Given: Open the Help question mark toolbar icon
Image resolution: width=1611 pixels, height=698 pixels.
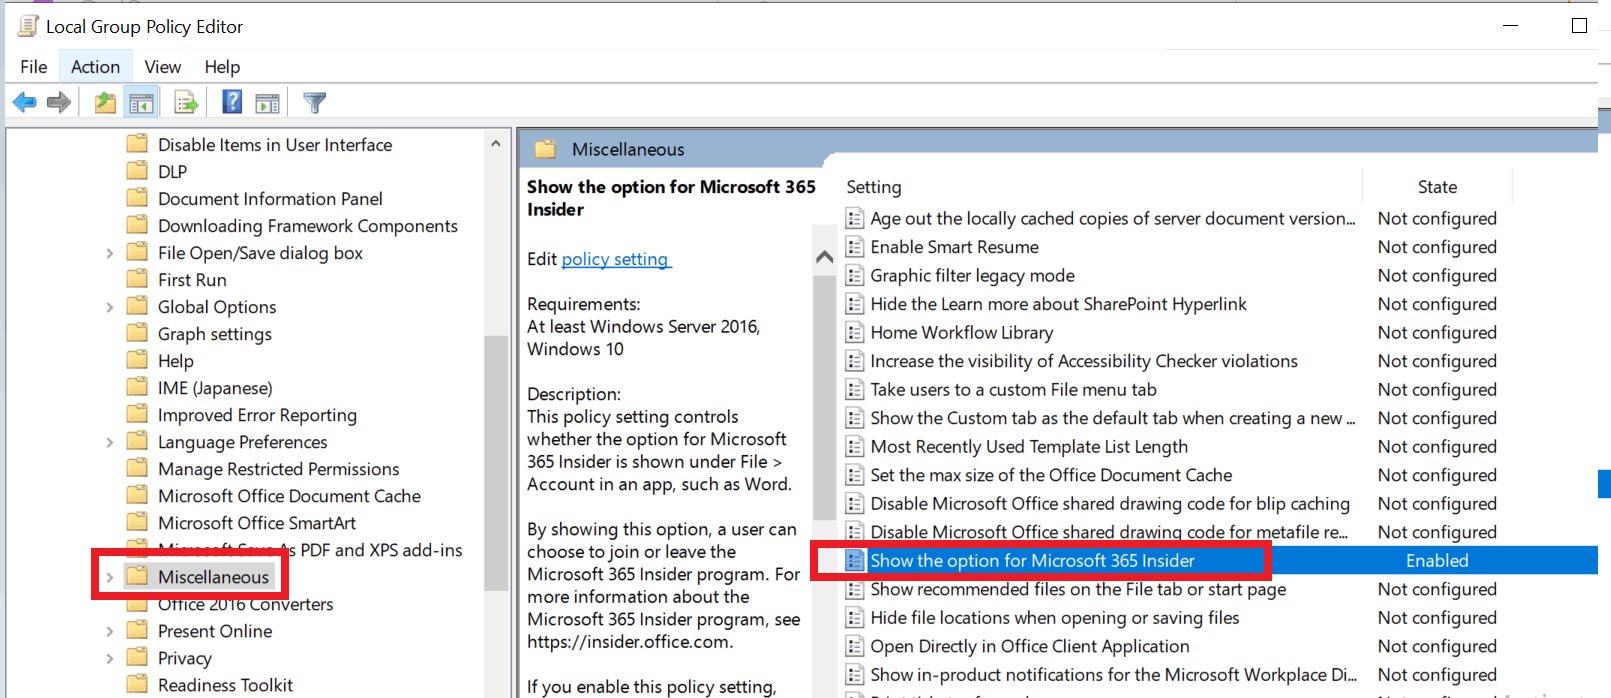Looking at the screenshot, I should click(x=232, y=102).
